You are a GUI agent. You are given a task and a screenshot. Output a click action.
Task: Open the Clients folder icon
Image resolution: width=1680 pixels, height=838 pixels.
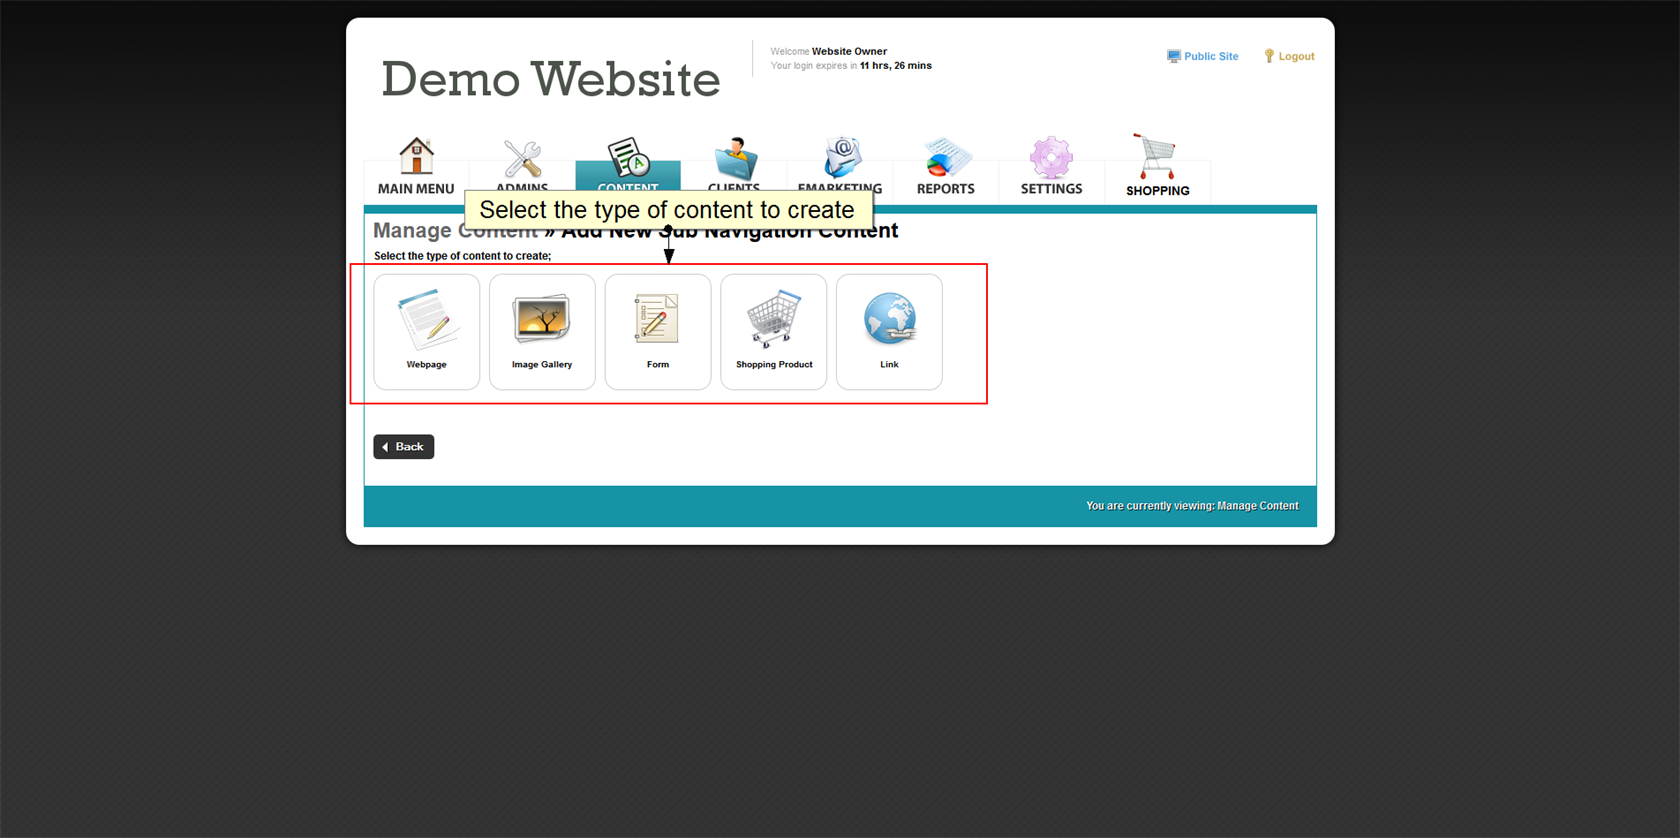point(735,158)
